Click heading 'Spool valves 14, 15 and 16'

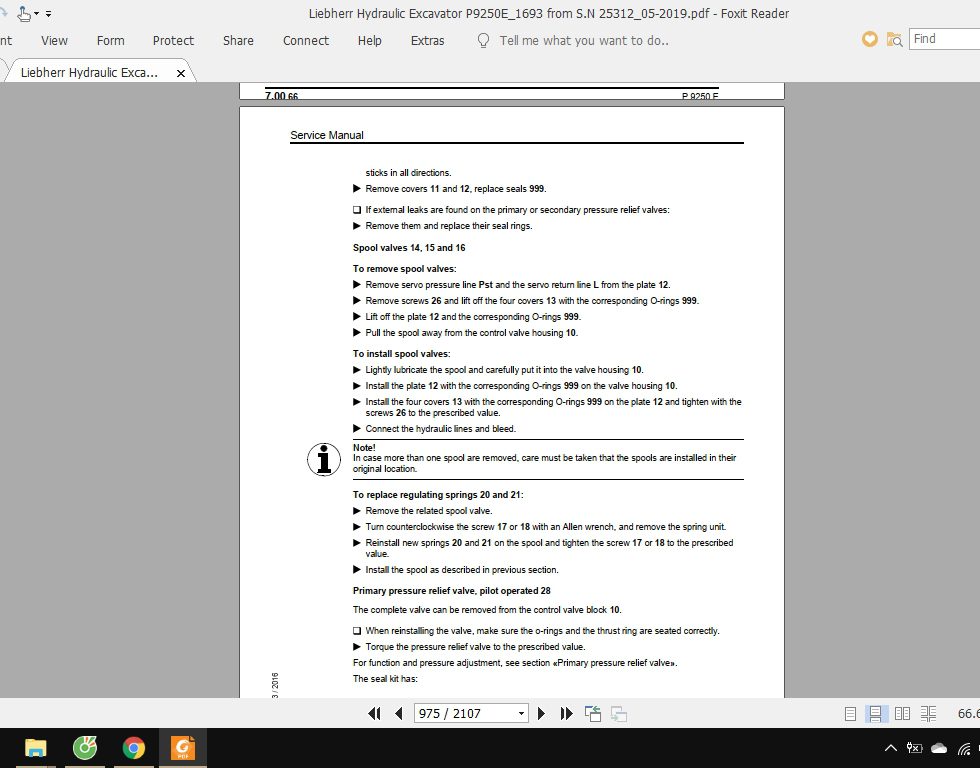pos(409,247)
